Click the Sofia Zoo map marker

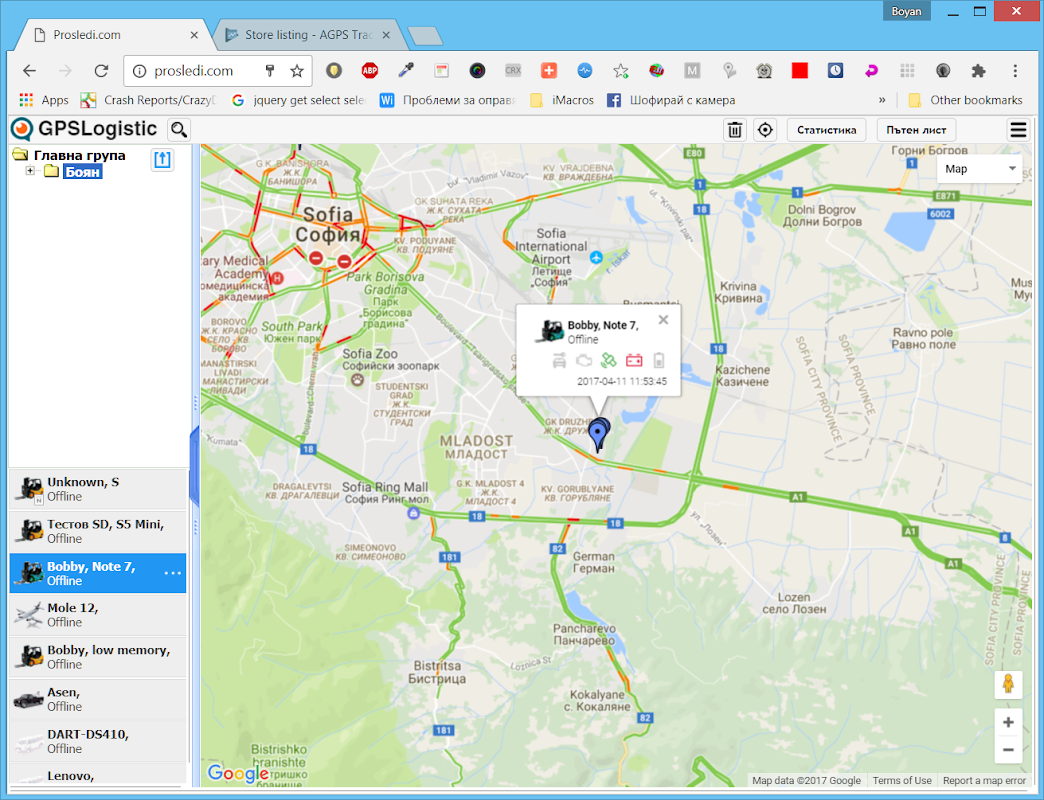(x=358, y=380)
